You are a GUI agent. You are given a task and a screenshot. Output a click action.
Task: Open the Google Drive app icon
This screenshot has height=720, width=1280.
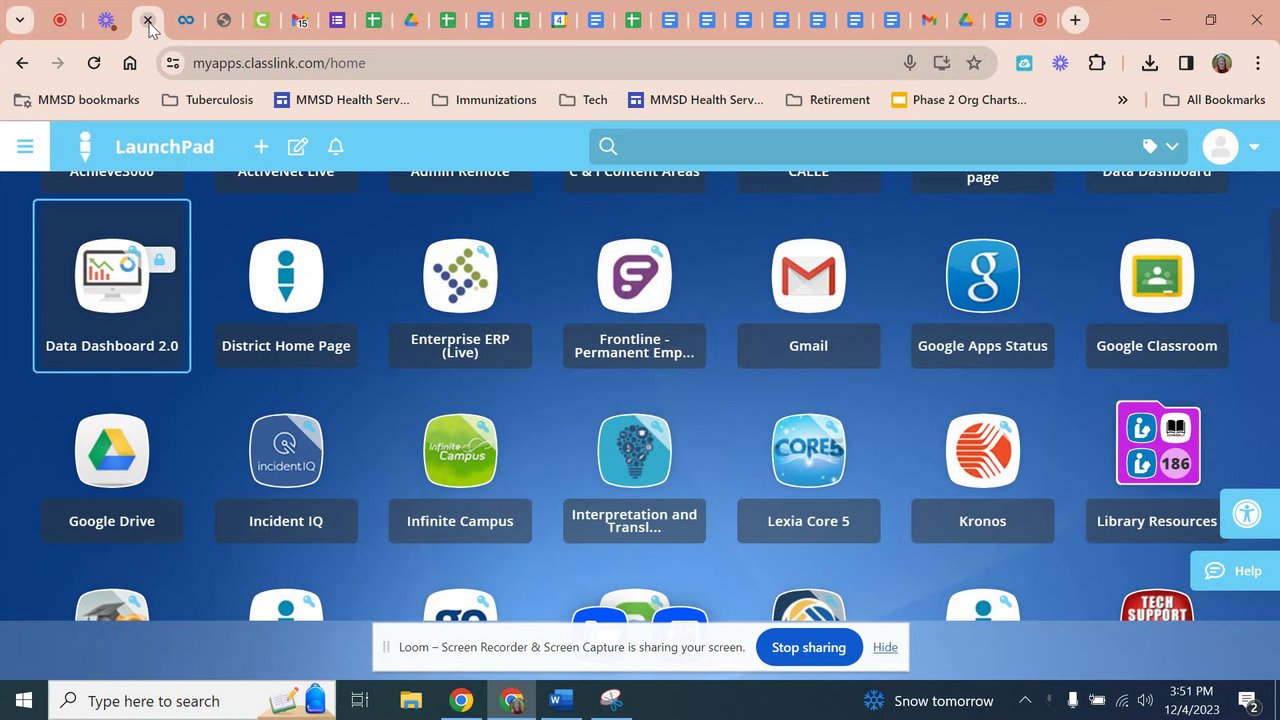coord(112,451)
